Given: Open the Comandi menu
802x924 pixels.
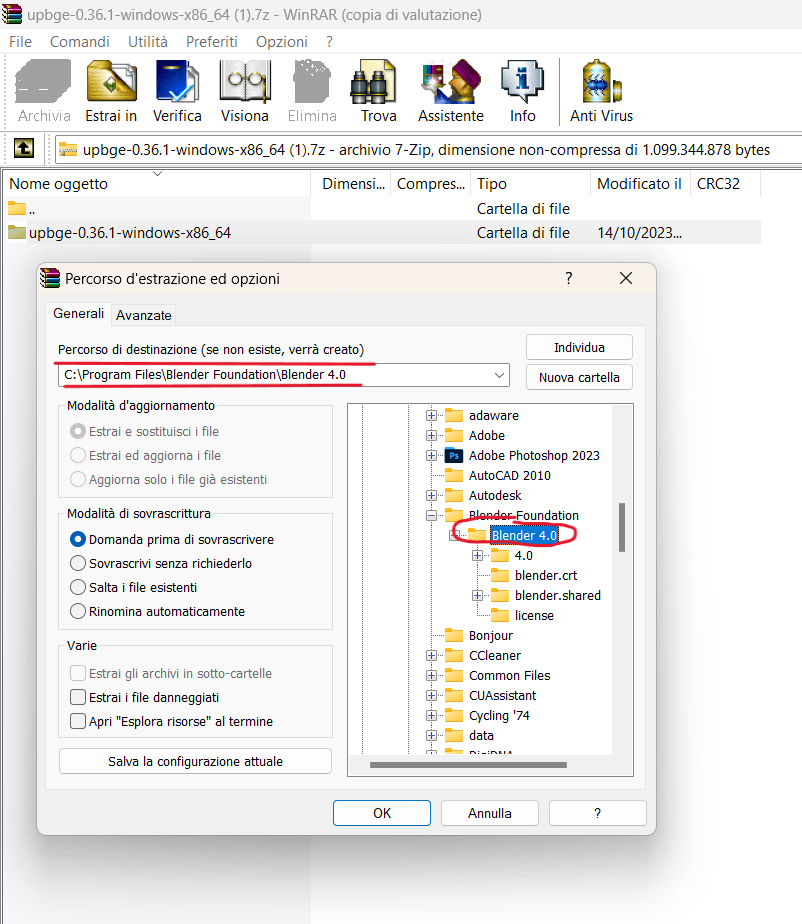Looking at the screenshot, I should point(80,42).
